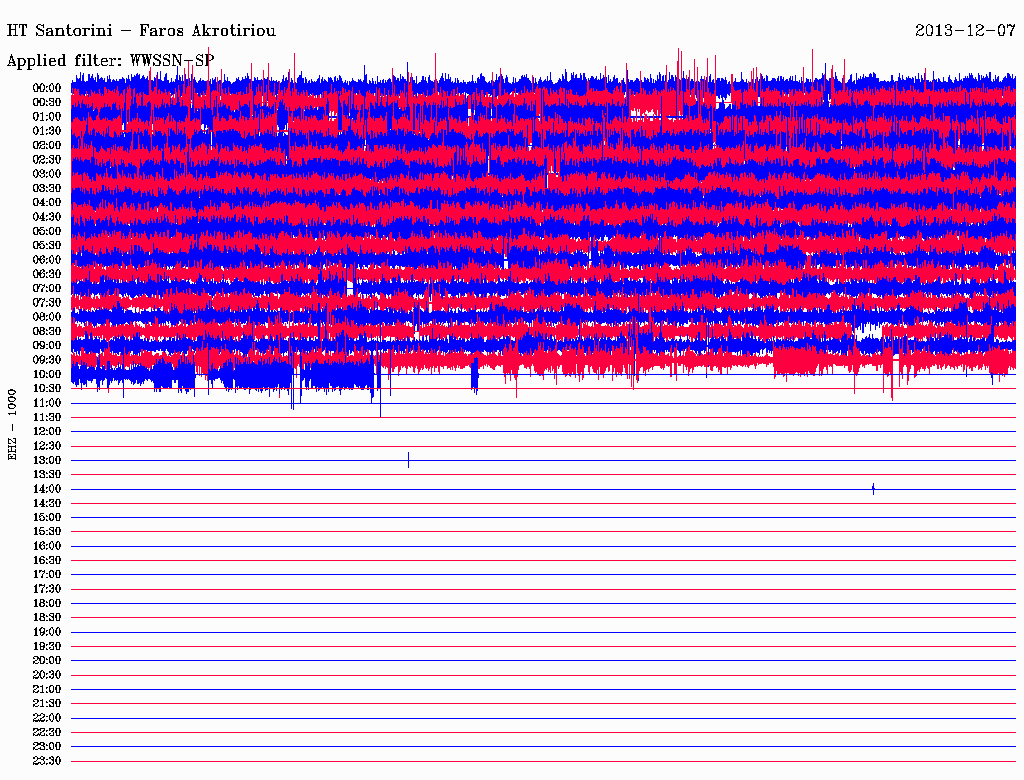Image resolution: width=1024 pixels, height=780 pixels.
Task: Select the 12:00 time label
Action: 47,432
